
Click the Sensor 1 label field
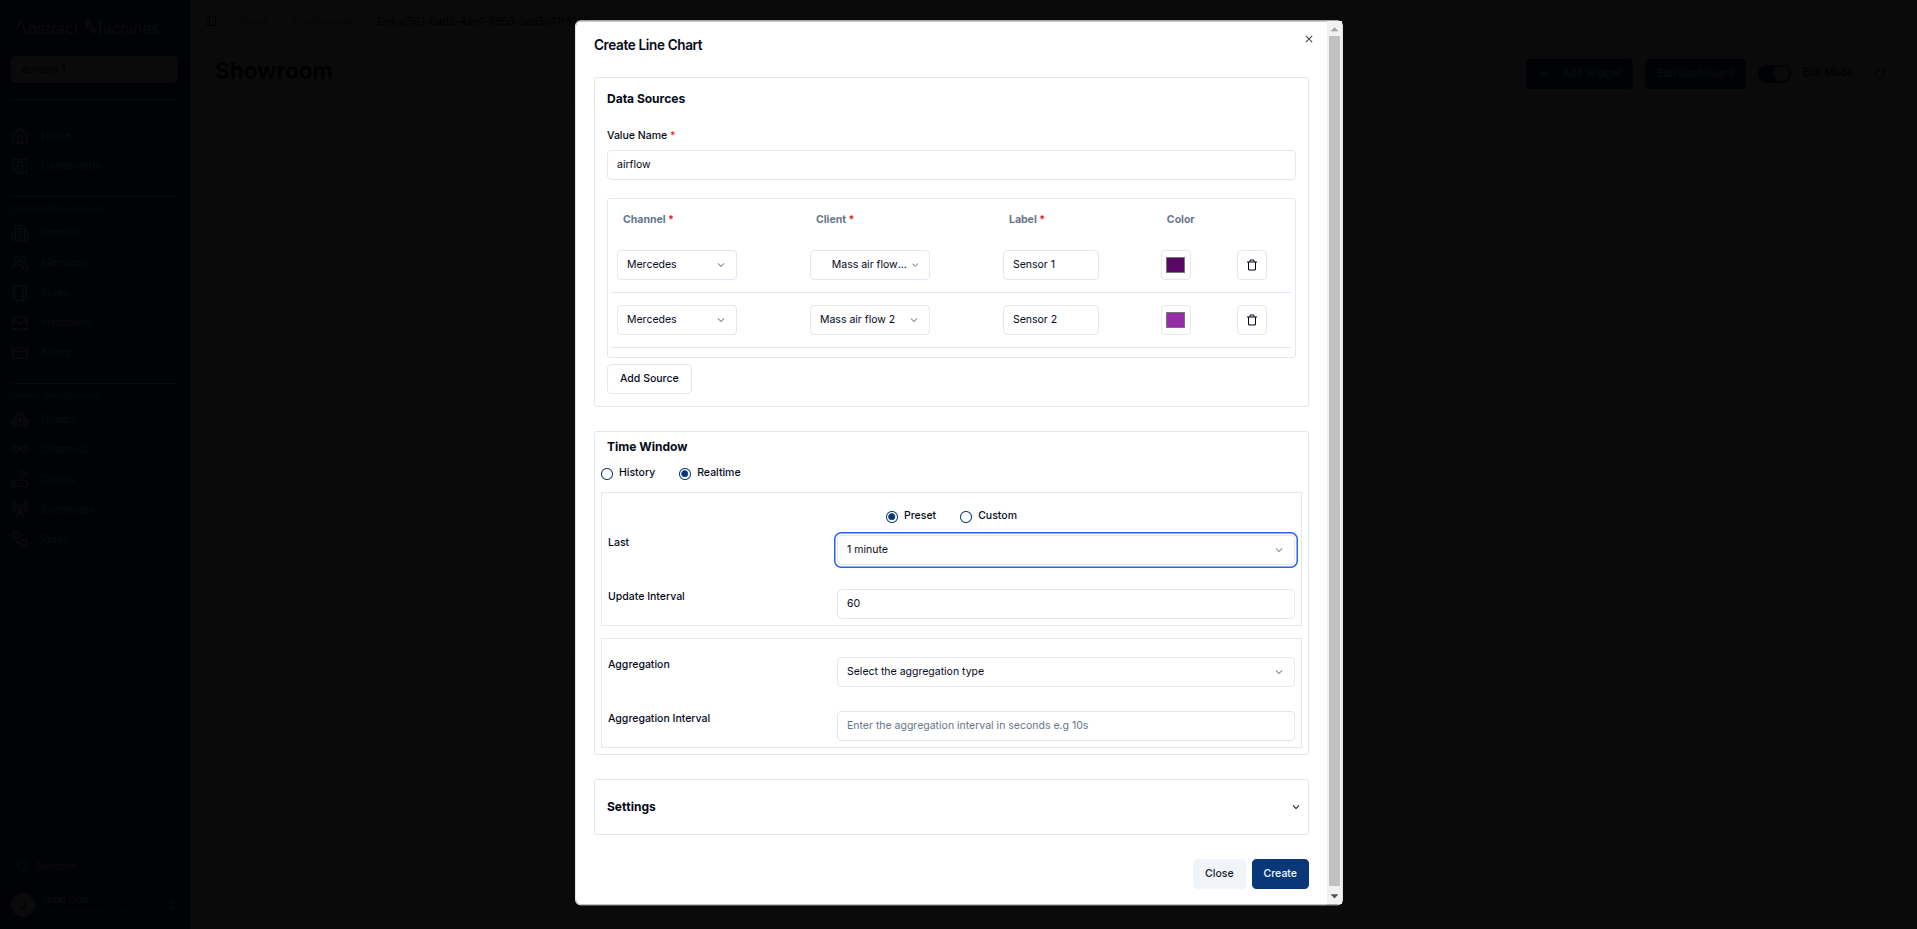(1051, 265)
